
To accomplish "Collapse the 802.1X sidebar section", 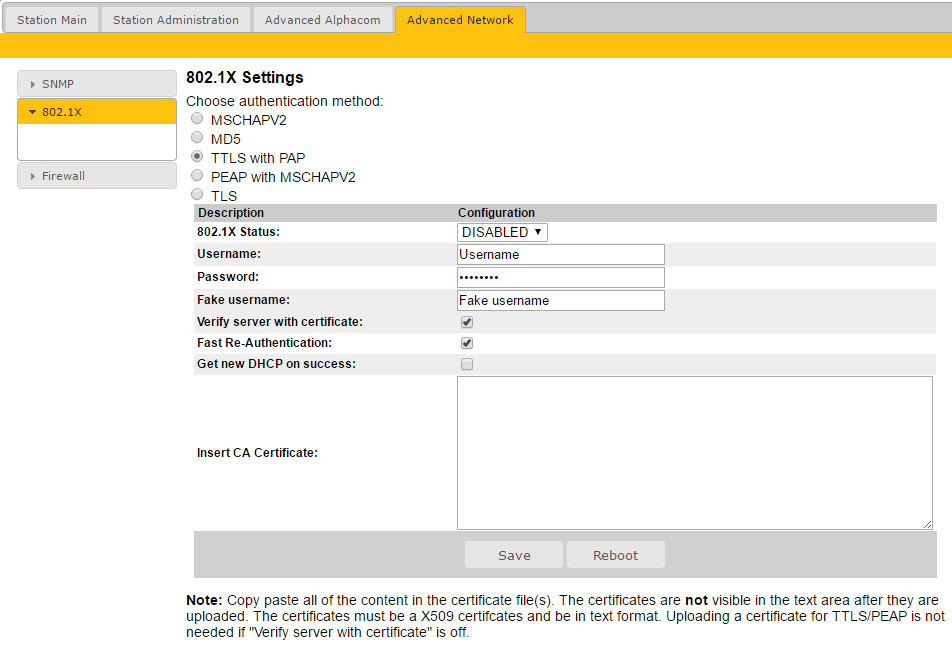I will [x=97, y=112].
